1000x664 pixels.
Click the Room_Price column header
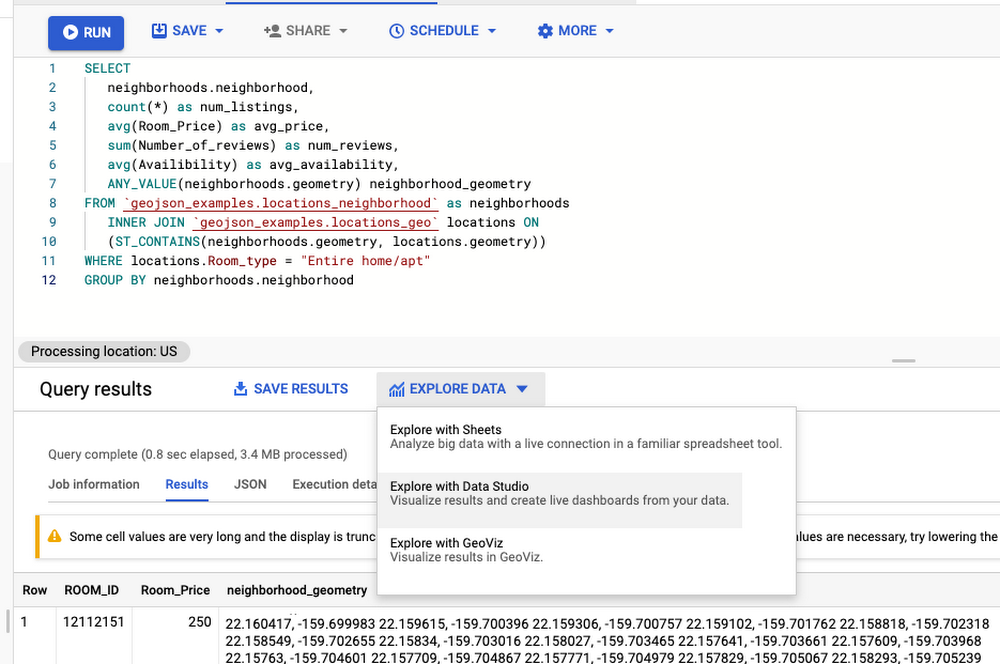175,590
